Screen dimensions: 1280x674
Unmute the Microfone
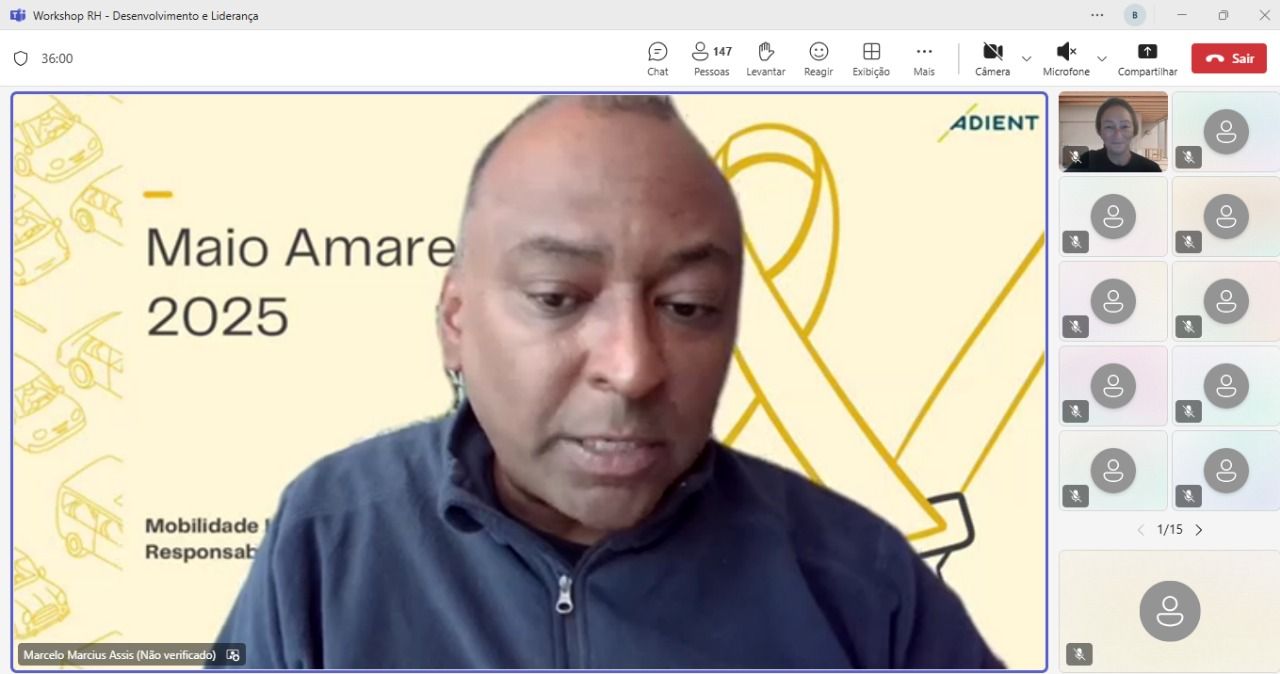pyautogui.click(x=1066, y=58)
